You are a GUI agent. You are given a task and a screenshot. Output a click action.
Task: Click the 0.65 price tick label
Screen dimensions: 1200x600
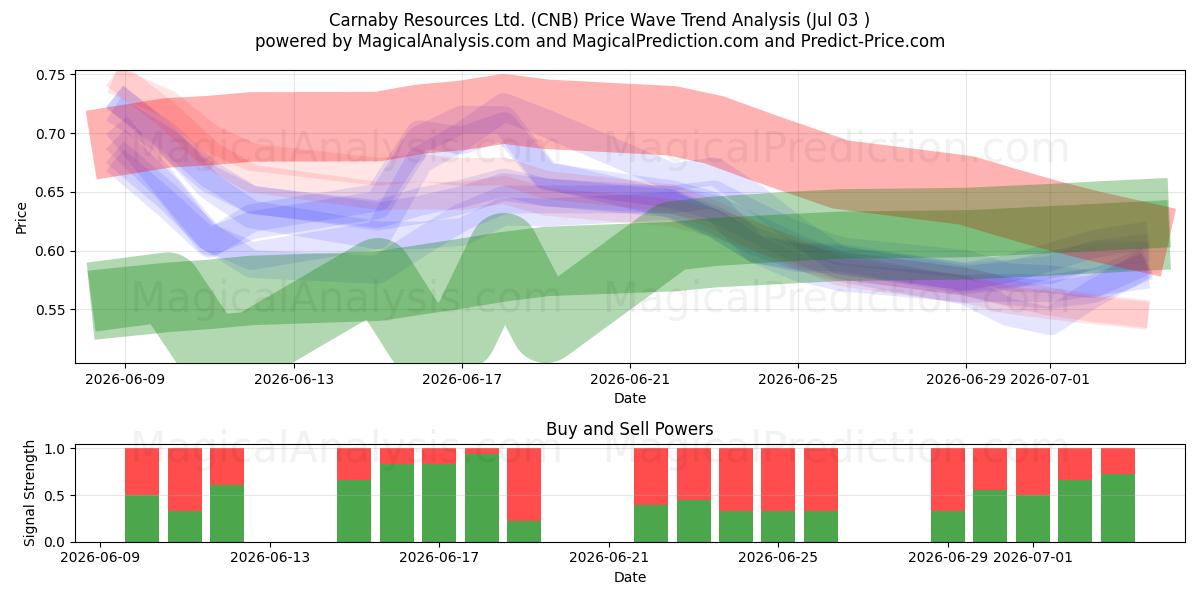[x=51, y=192]
